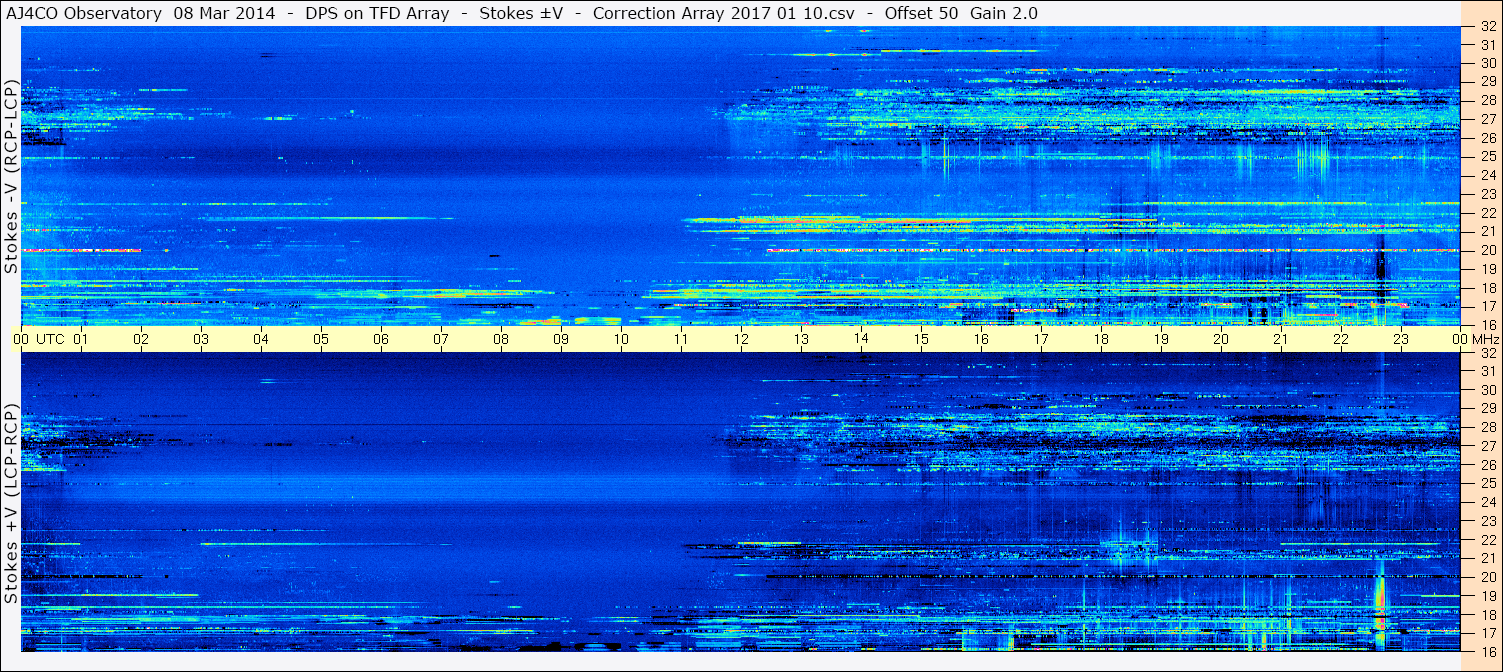Select 'Correction Array 2017 01 10.csv' filename text

click(723, 14)
